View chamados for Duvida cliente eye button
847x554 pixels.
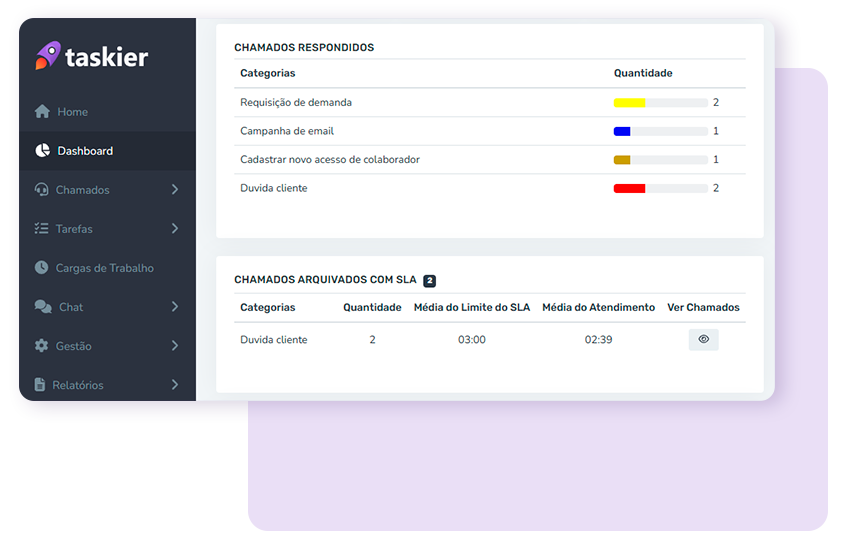703,340
